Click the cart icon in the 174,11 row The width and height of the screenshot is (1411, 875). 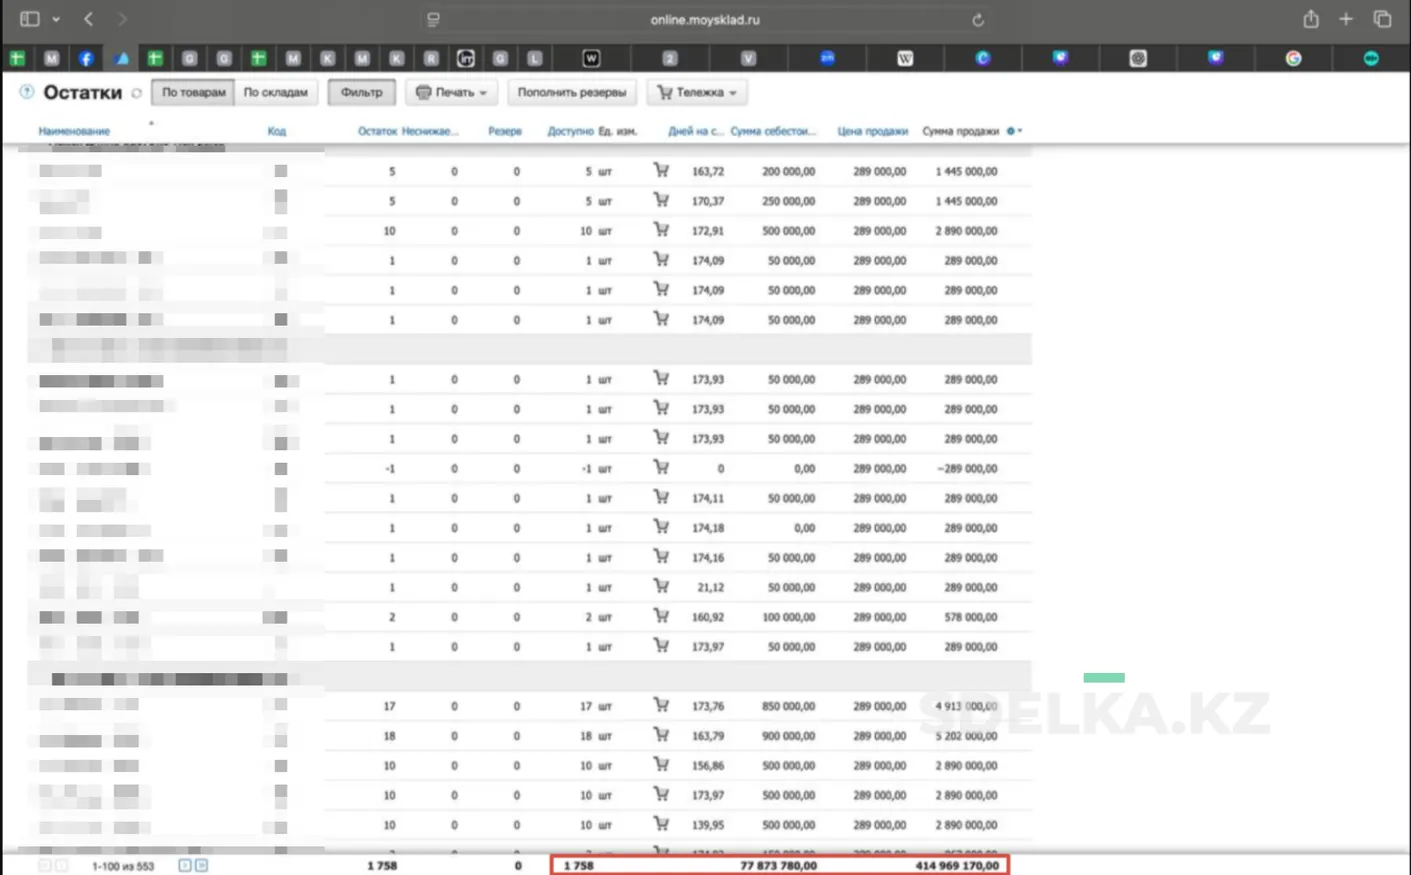point(661,497)
